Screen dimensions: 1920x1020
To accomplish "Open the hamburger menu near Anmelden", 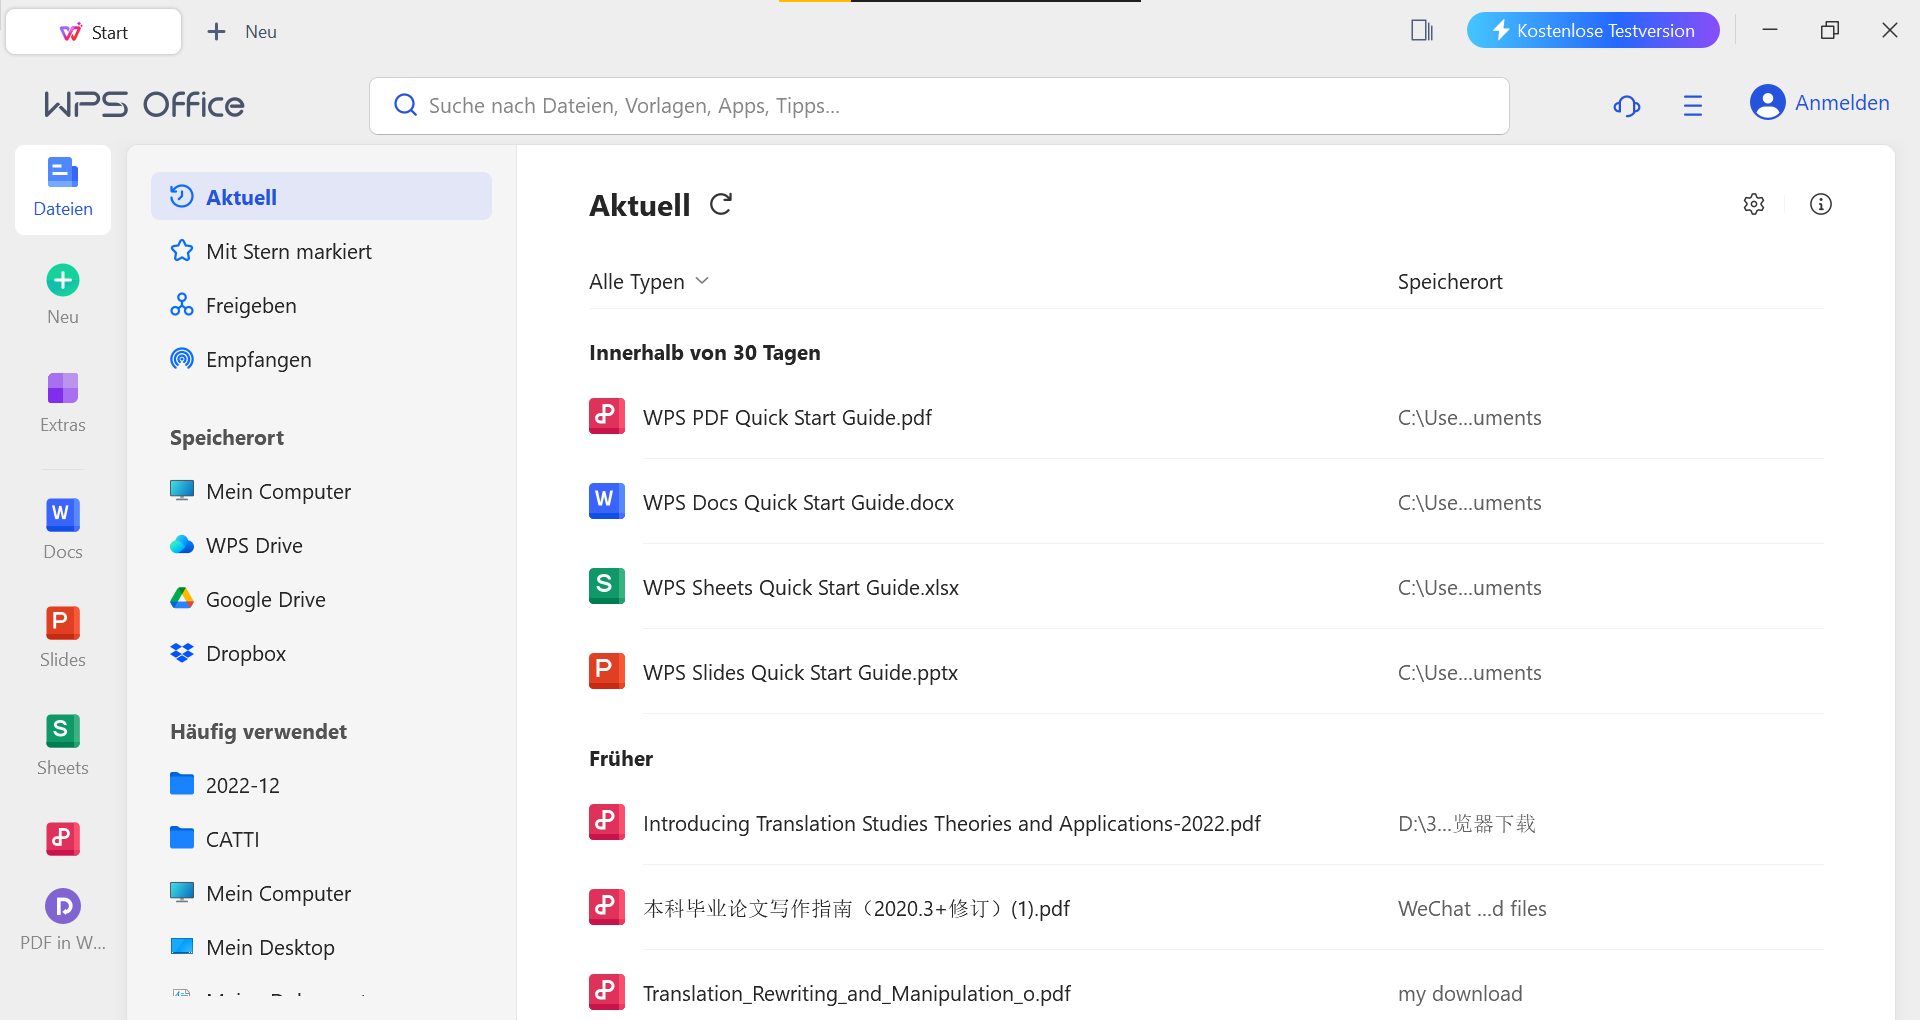I will click(x=1693, y=105).
